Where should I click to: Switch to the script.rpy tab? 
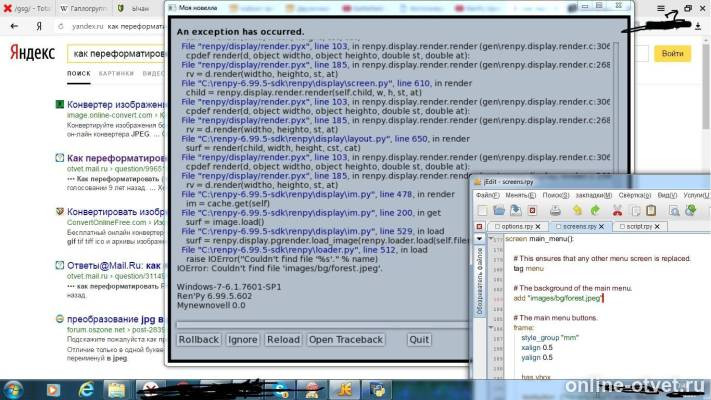639,226
